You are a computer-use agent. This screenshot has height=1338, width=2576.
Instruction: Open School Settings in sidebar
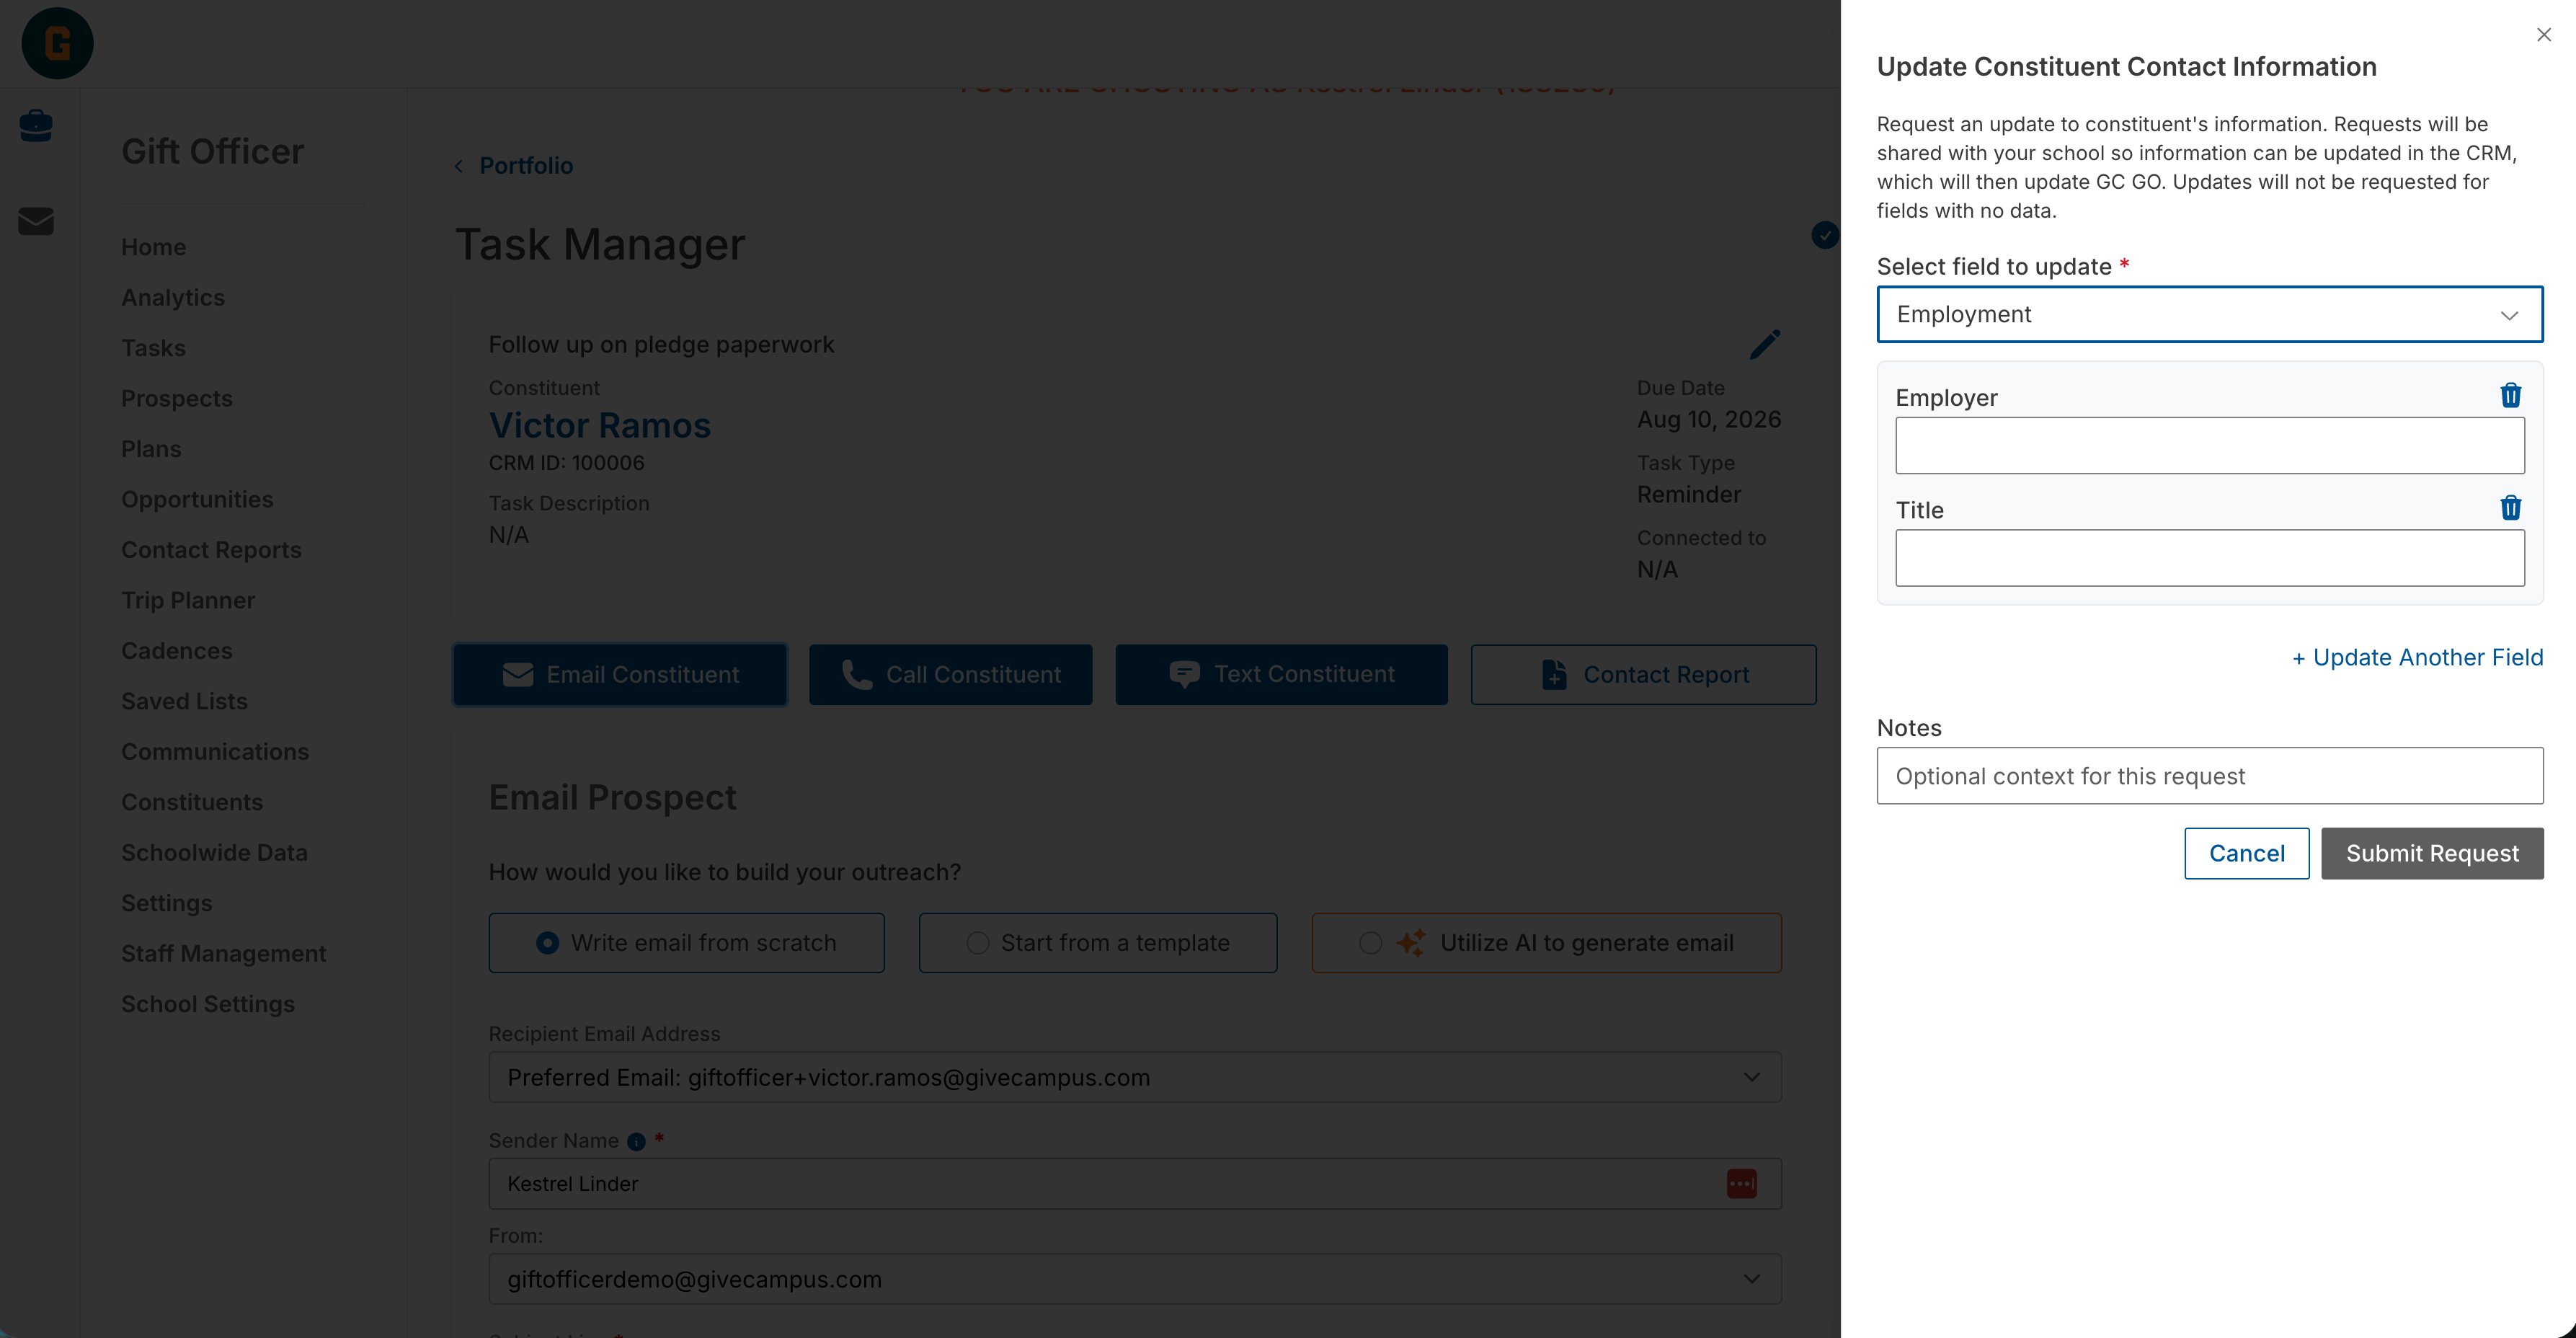pos(208,1004)
